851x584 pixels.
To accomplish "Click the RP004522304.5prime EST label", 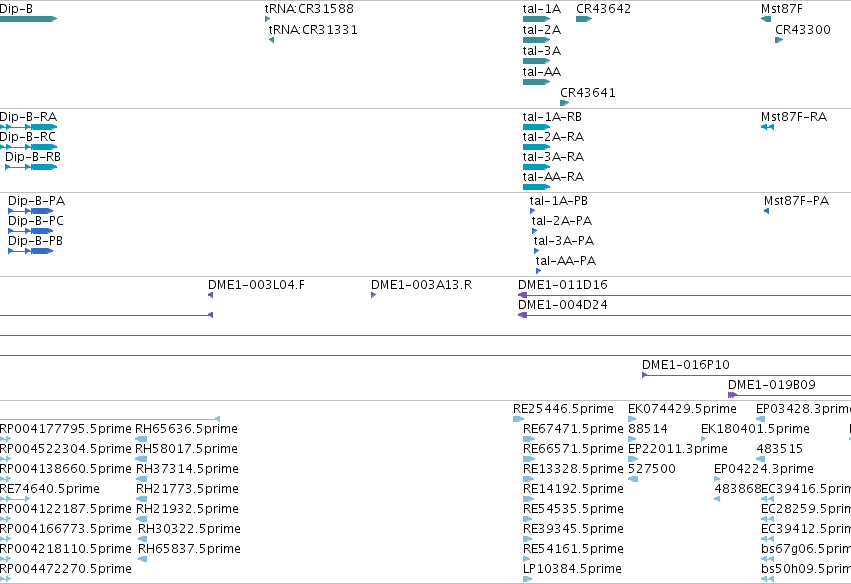I will 66,449.
